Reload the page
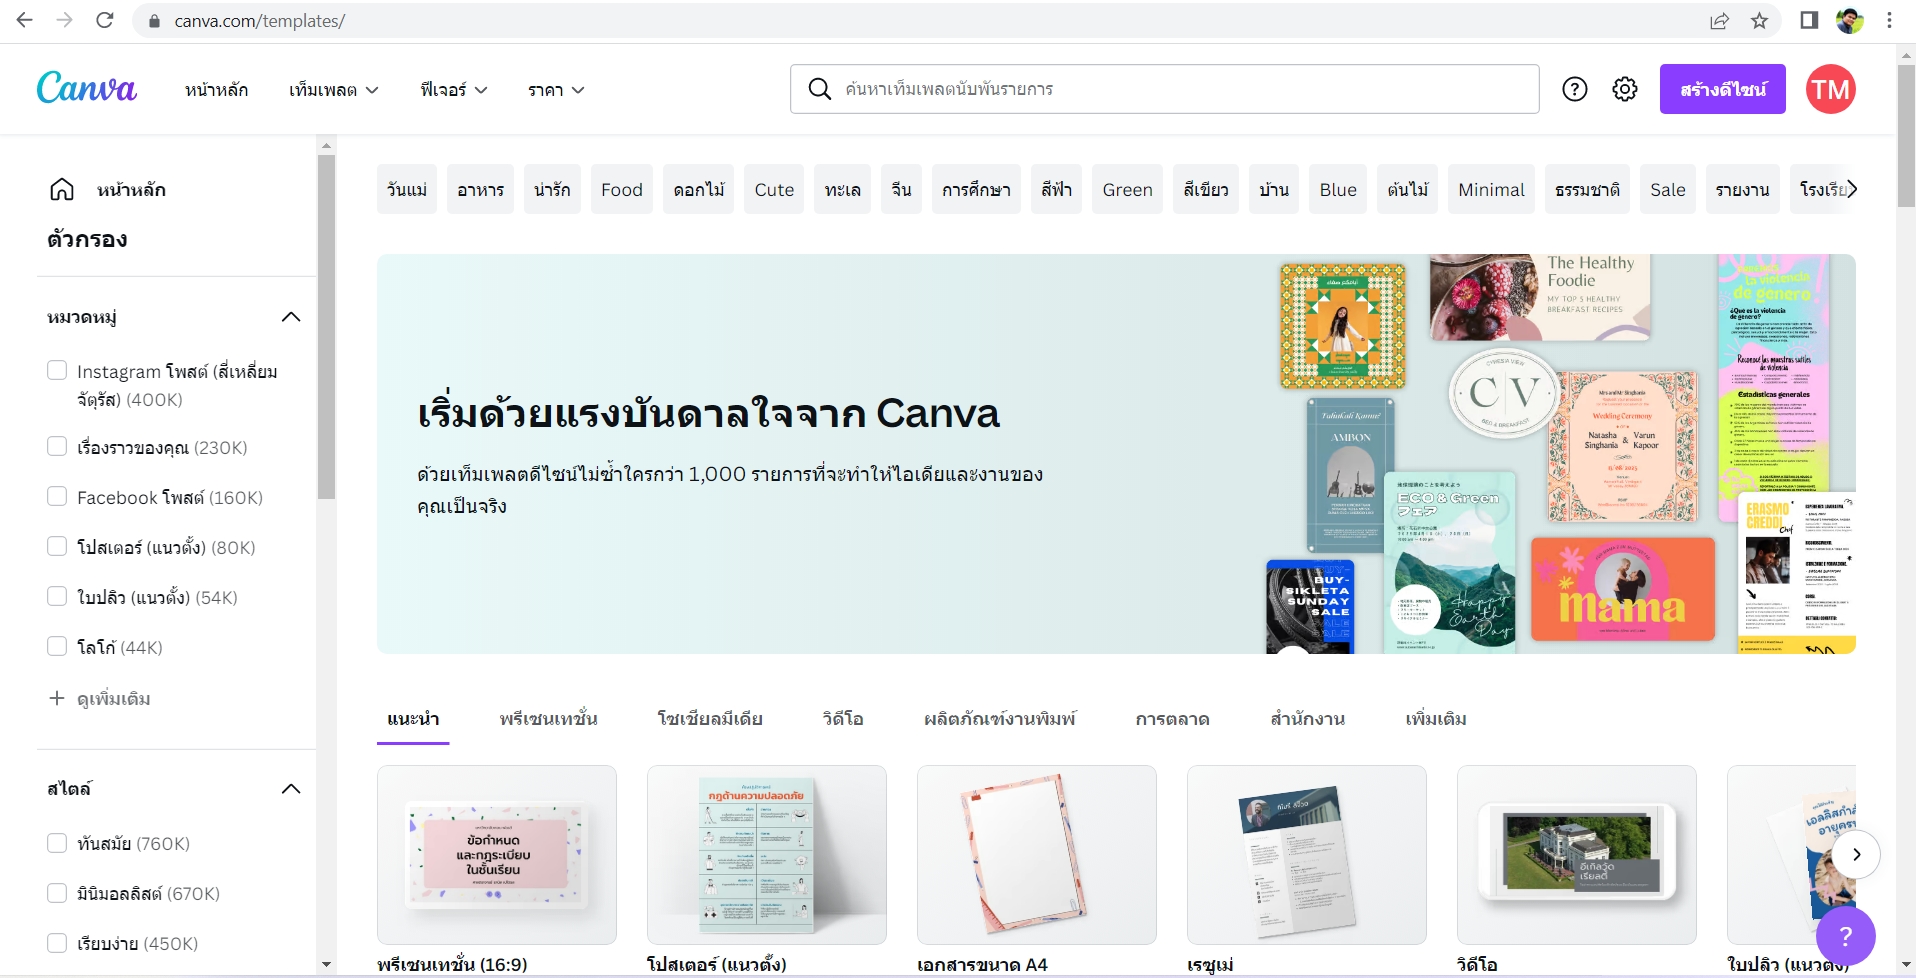 click(105, 20)
